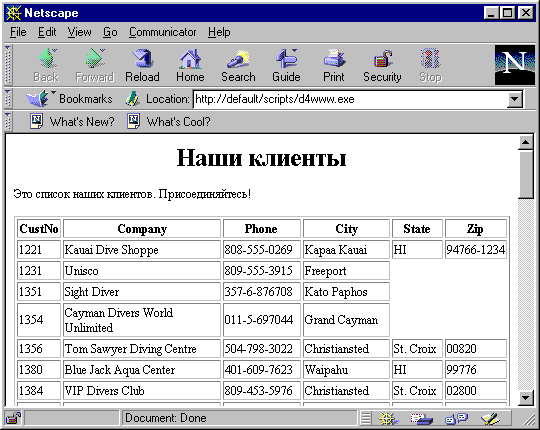Open the Mailbox icon in component bar

pyautogui.click(x=422, y=419)
